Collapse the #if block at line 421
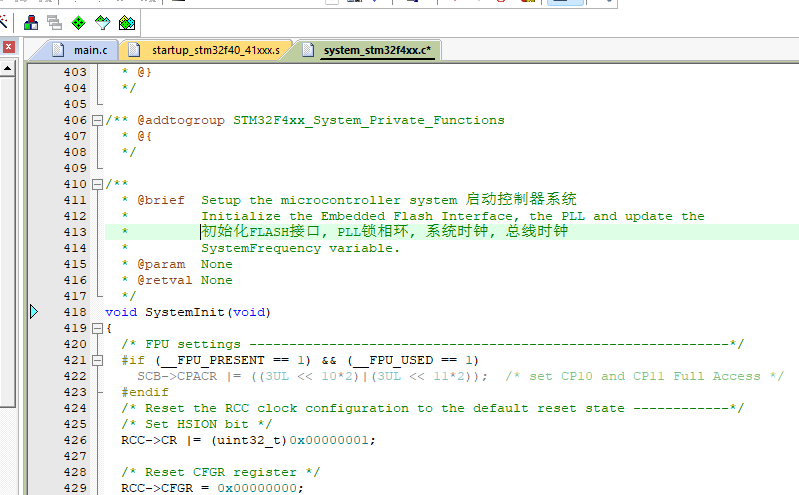 pos(97,360)
